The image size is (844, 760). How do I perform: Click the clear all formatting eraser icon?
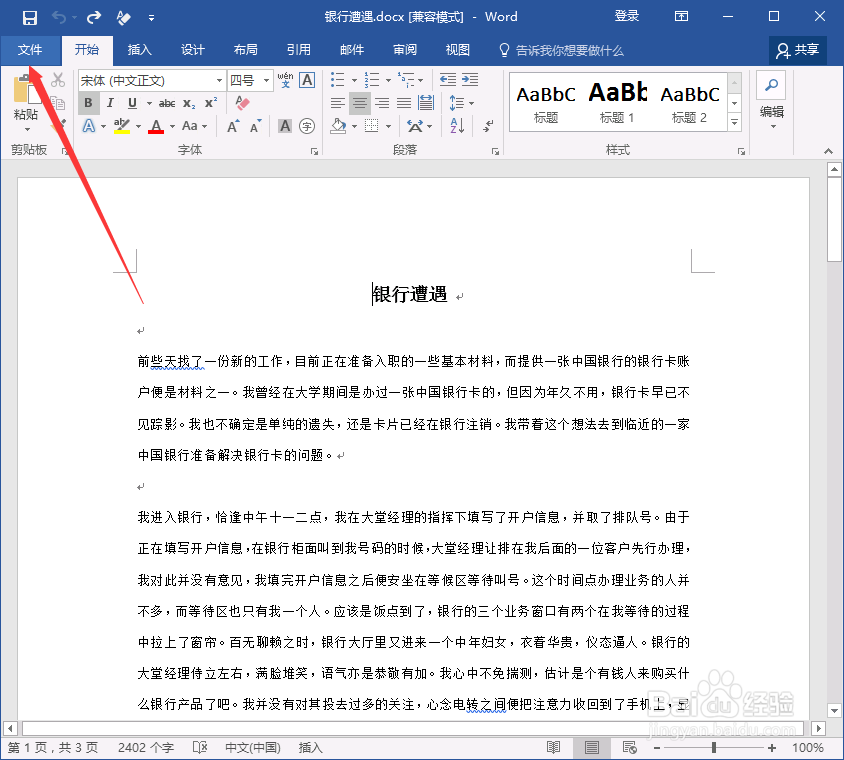pyautogui.click(x=242, y=102)
